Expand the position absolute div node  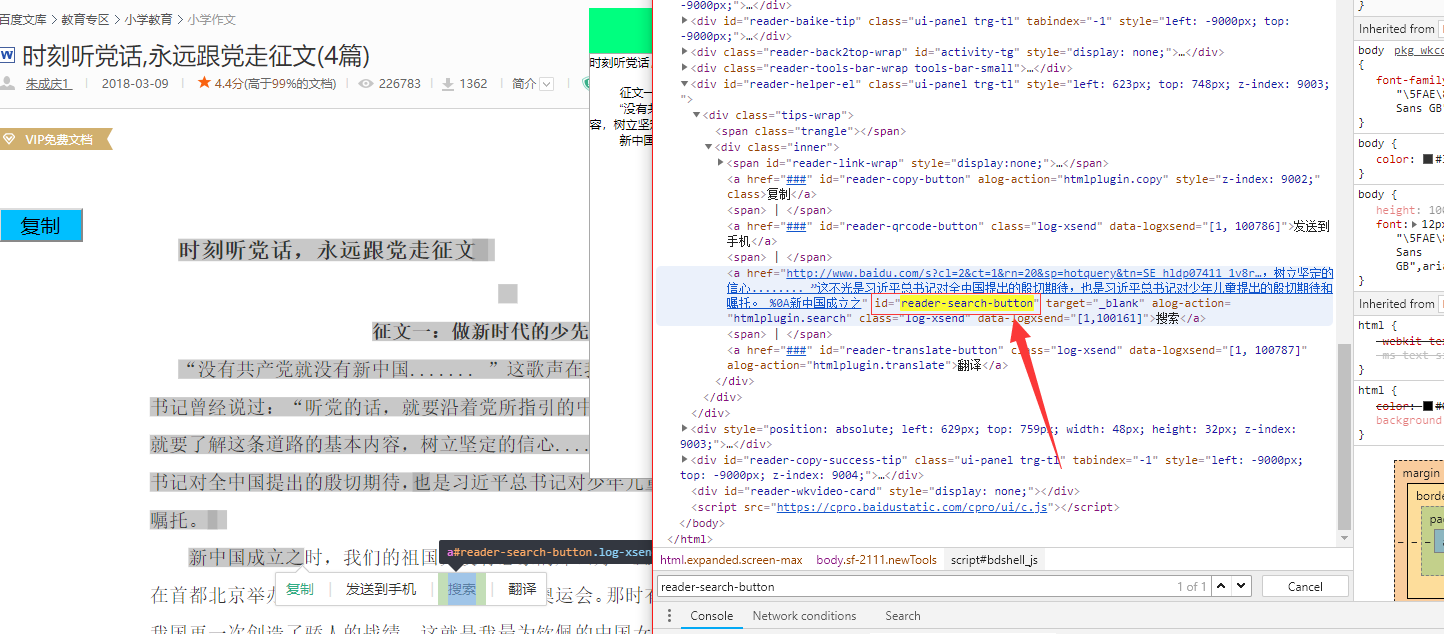[685, 429]
